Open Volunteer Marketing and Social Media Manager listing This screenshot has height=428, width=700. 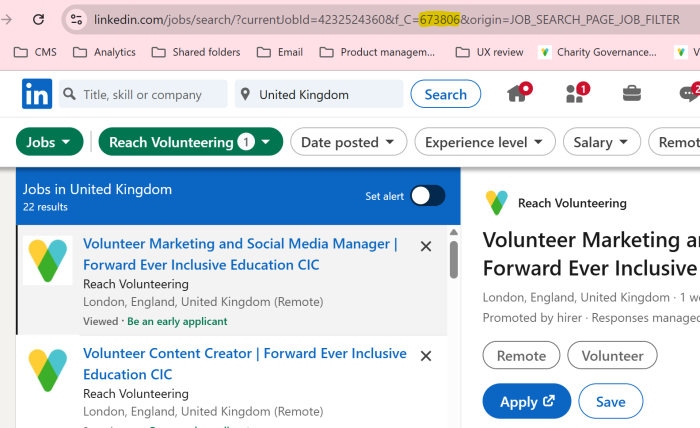click(240, 254)
